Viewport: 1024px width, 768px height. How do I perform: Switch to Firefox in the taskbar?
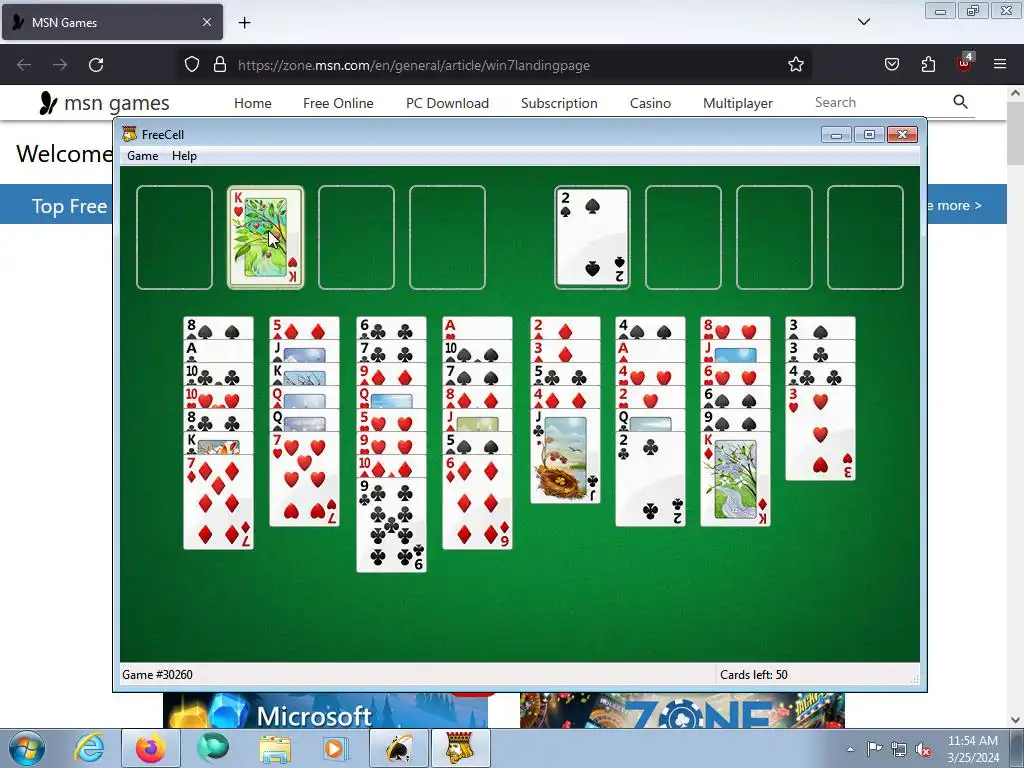click(x=151, y=748)
